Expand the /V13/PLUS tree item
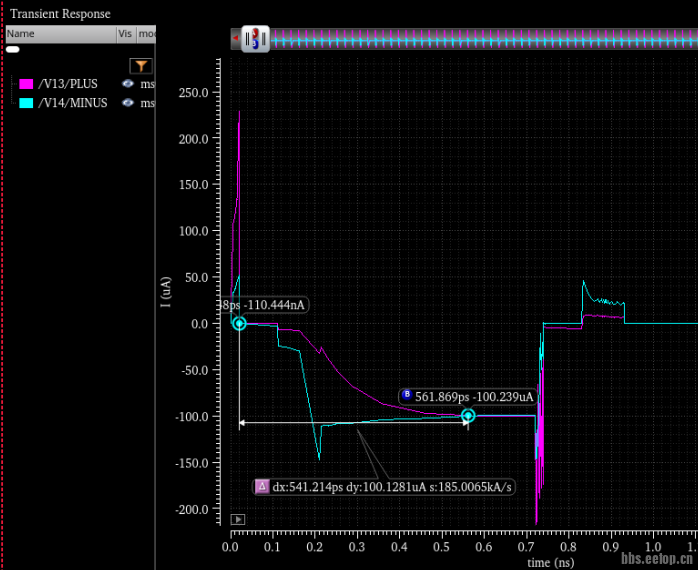This screenshot has width=698, height=570. coord(12,84)
